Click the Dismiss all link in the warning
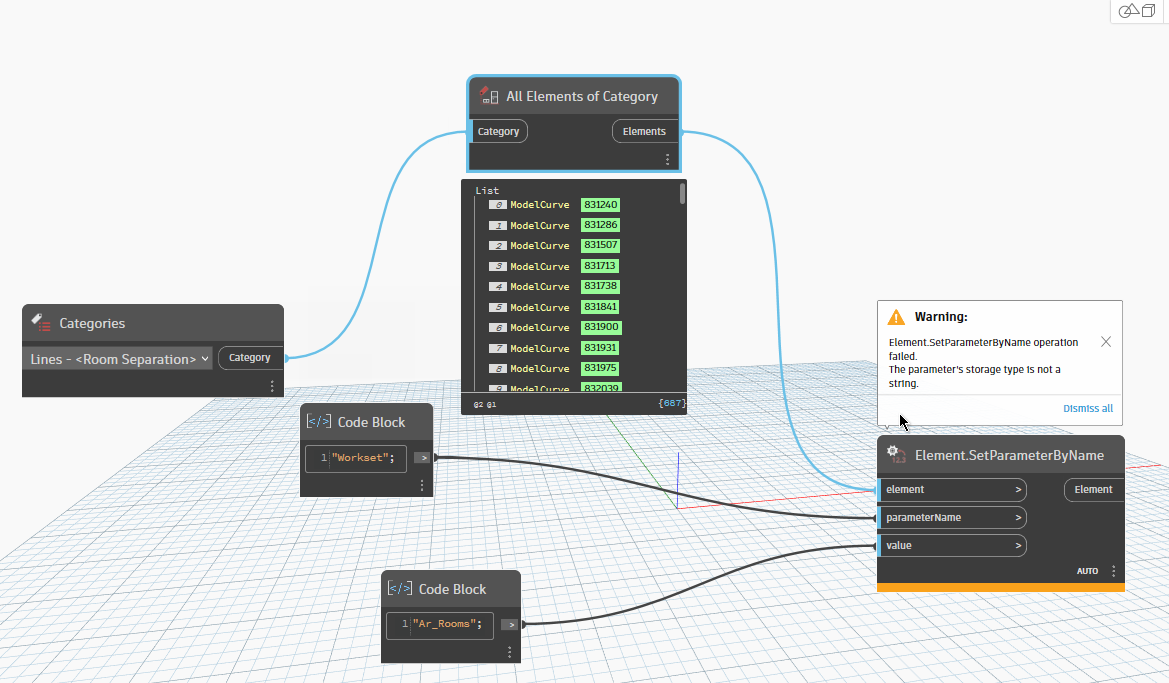Screen dimensions: 1169x683 tap(1089, 408)
